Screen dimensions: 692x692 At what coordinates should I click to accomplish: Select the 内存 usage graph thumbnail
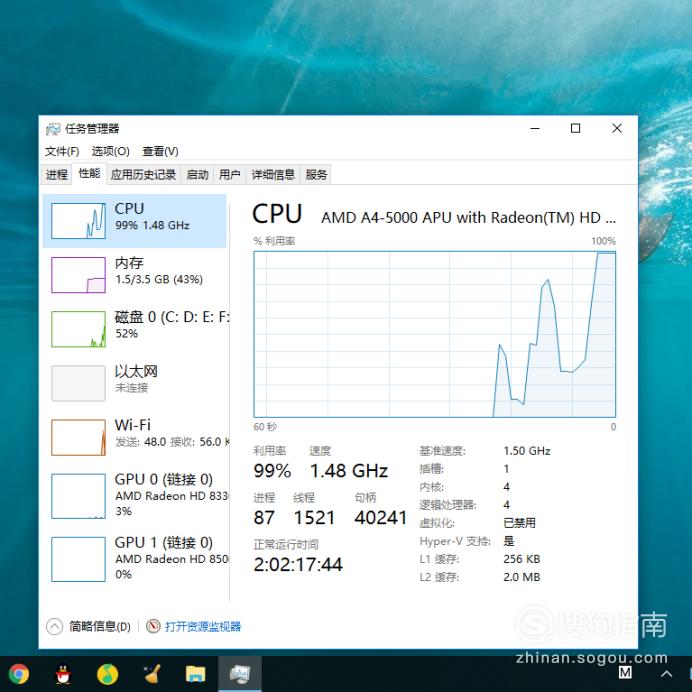pyautogui.click(x=79, y=275)
